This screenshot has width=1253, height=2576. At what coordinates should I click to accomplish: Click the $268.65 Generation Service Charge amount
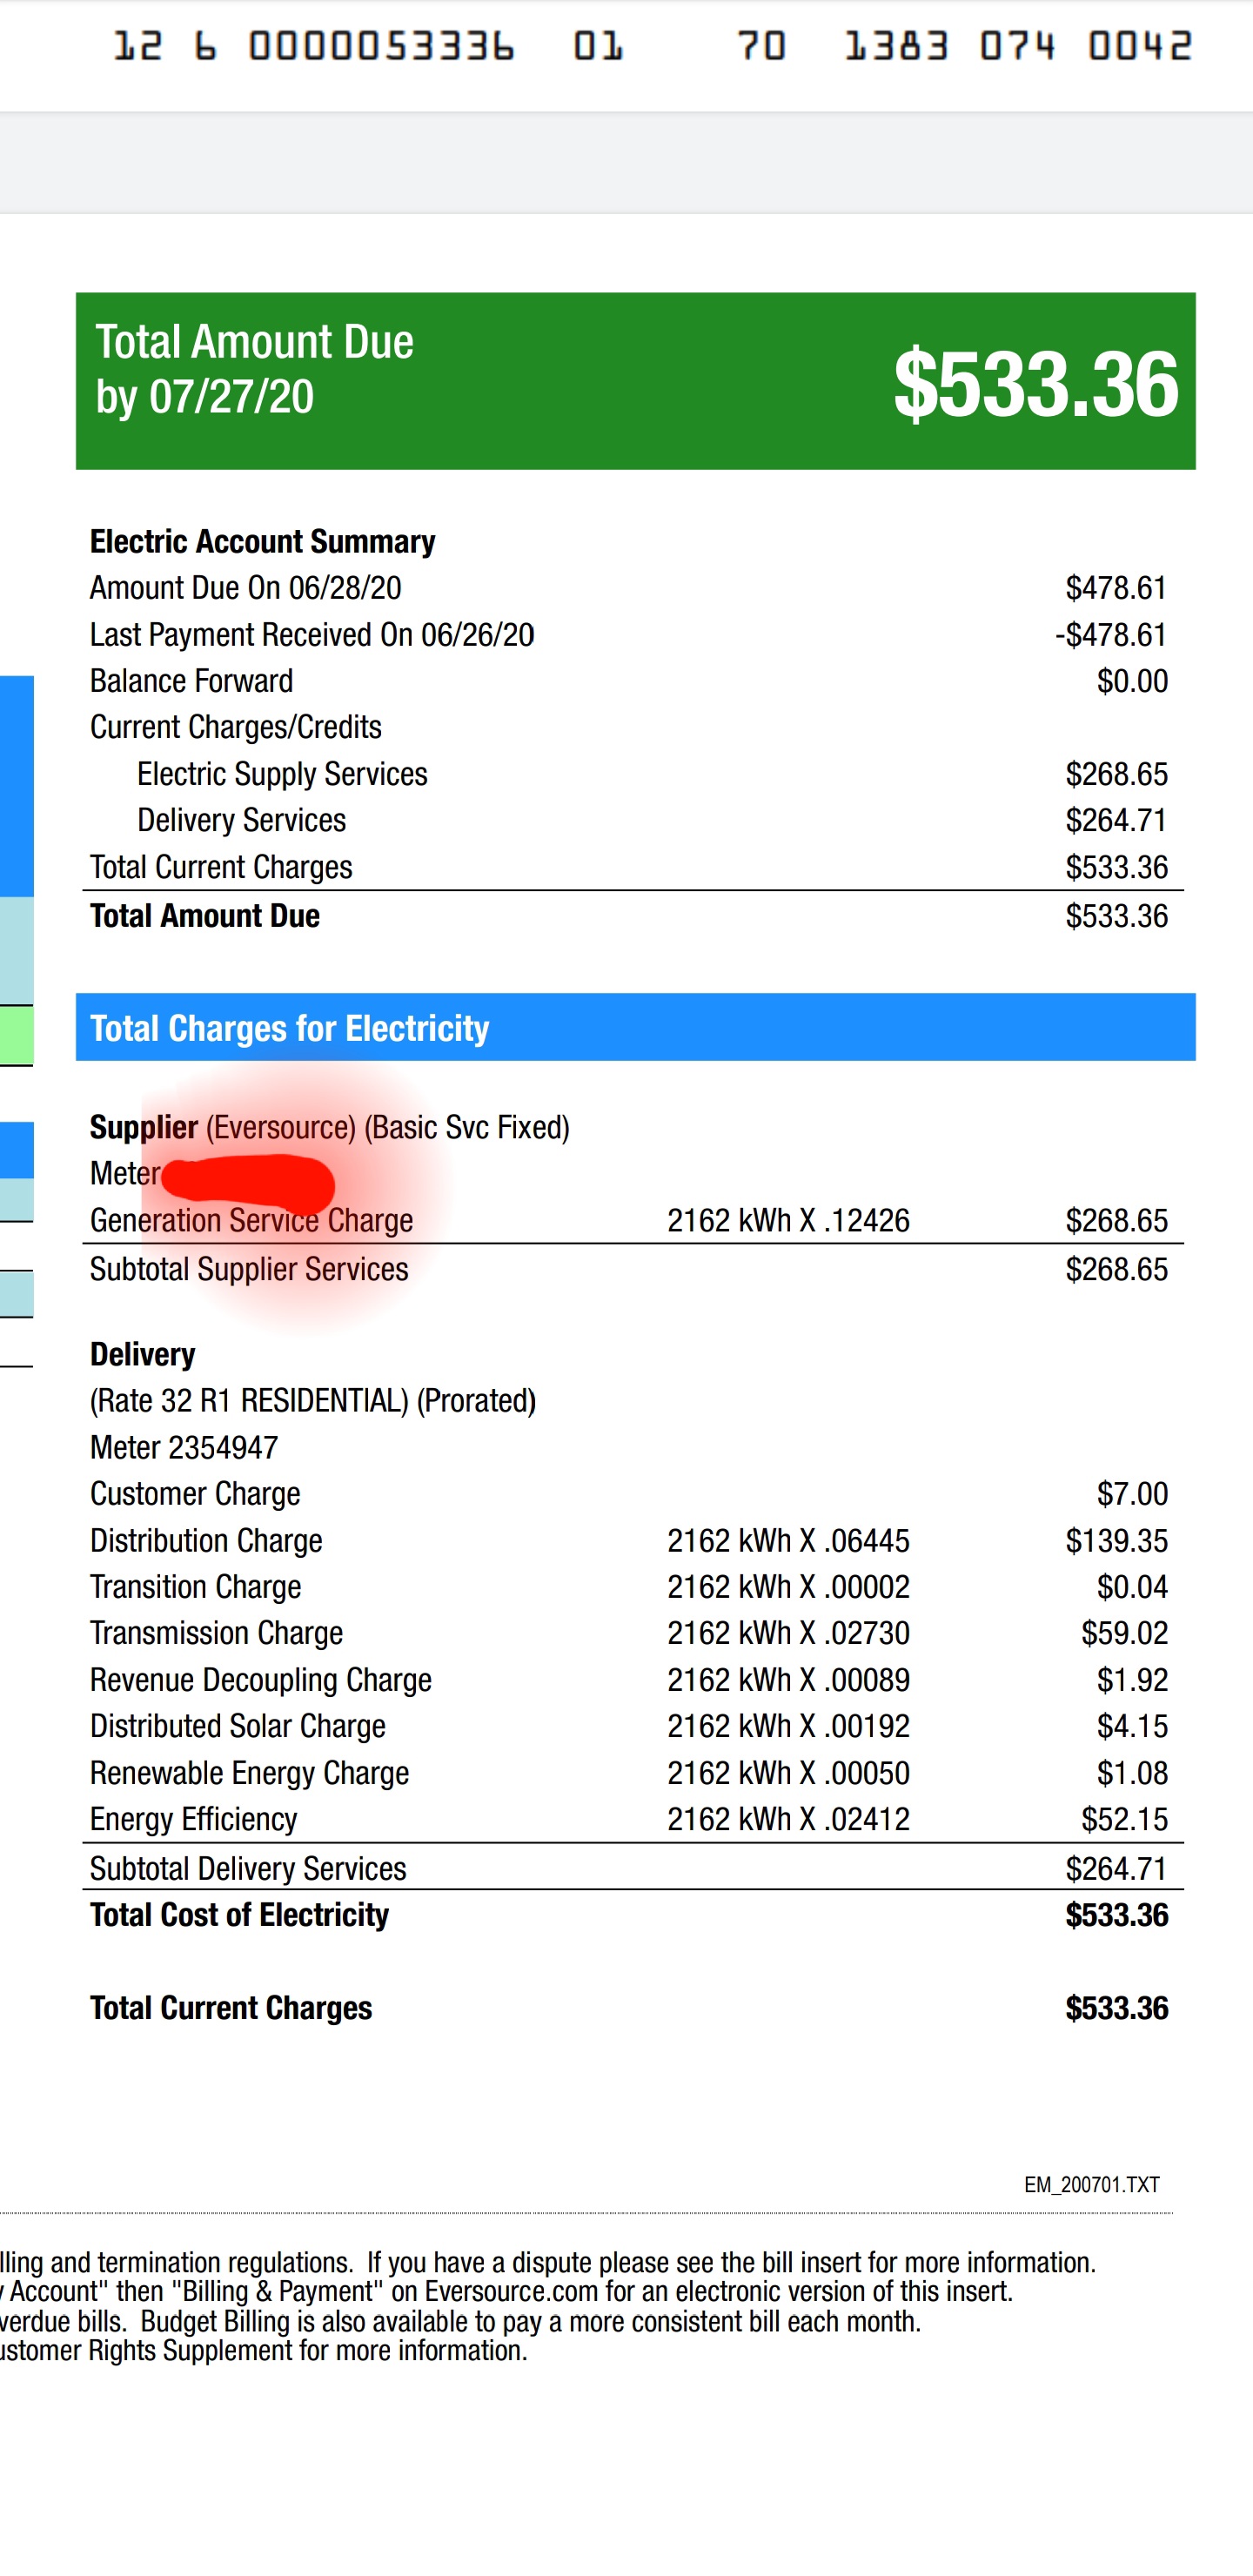[1116, 1220]
